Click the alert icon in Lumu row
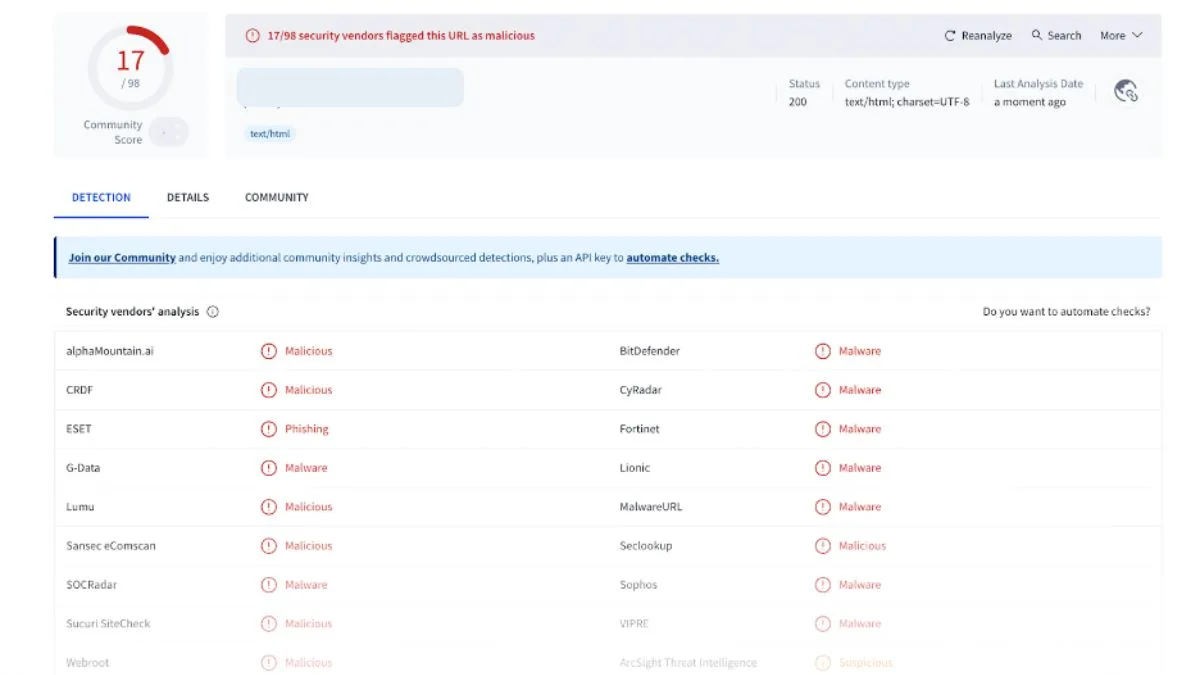The height and width of the screenshot is (675, 1200). pyautogui.click(x=268, y=507)
